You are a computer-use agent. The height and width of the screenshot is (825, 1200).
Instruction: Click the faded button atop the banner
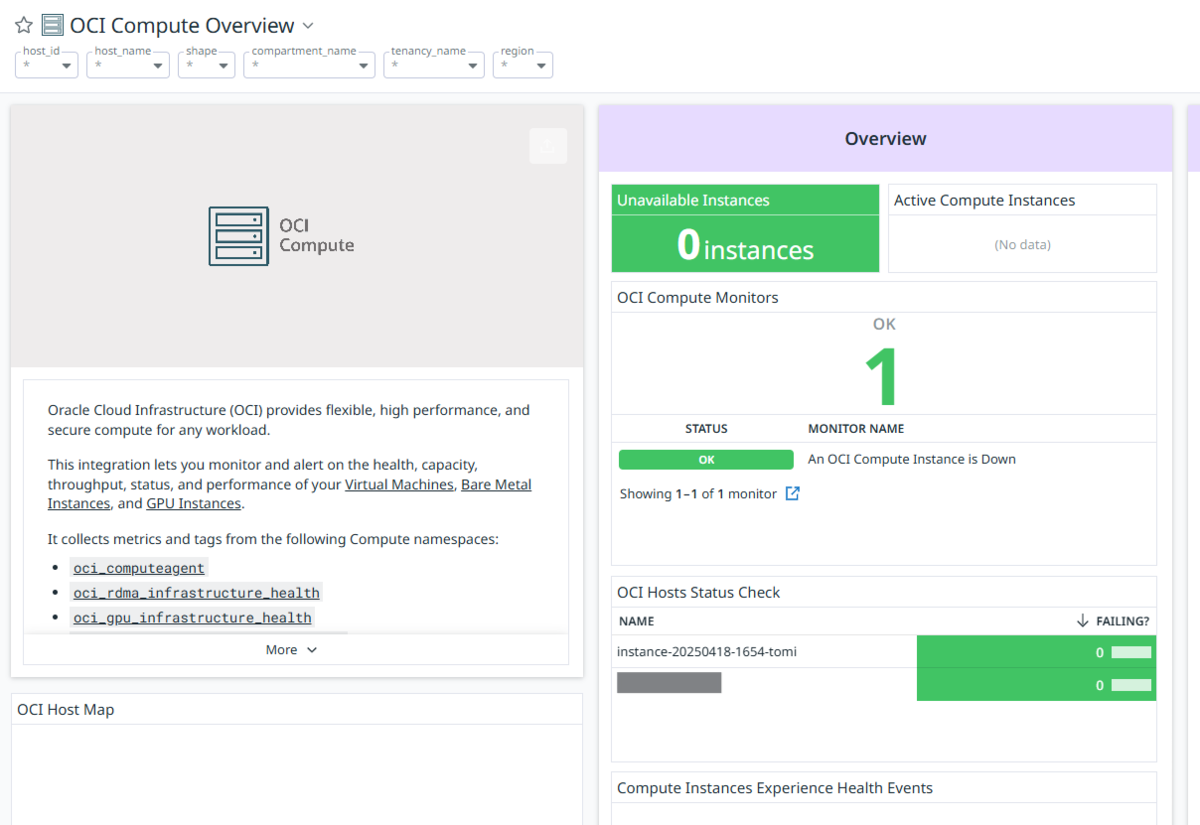click(548, 146)
